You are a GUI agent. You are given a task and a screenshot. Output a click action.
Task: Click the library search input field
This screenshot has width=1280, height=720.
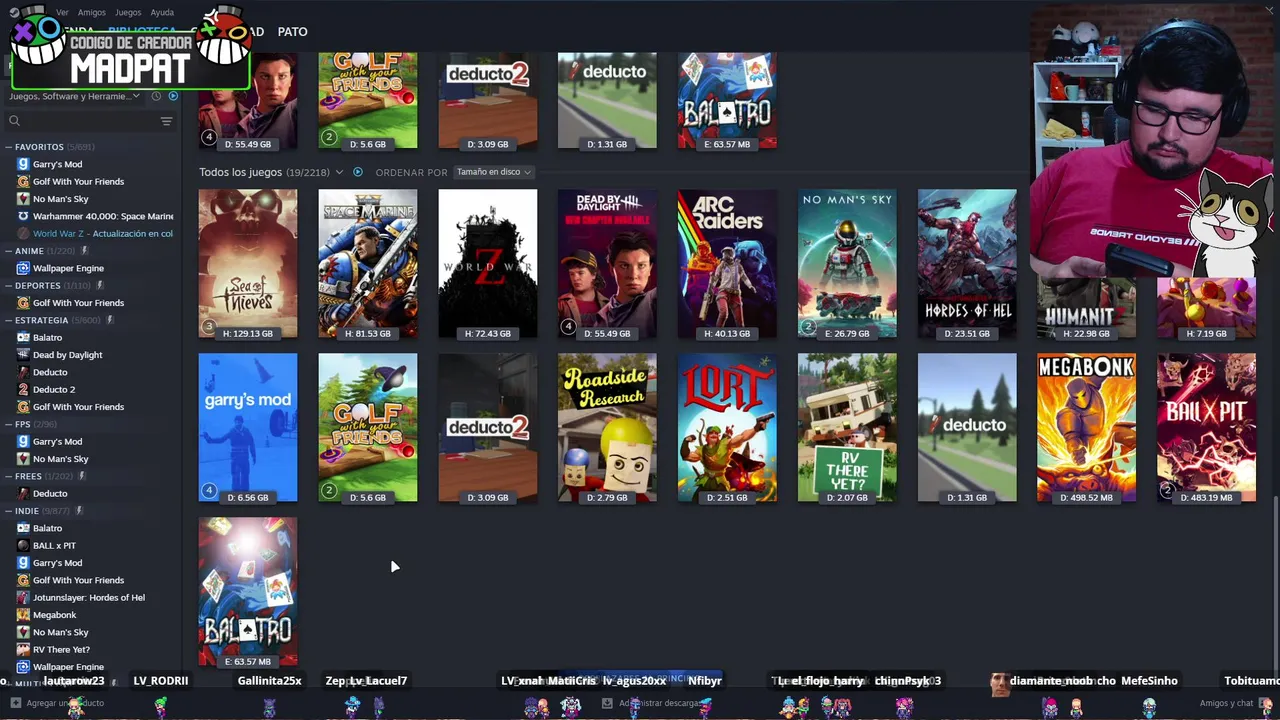(x=88, y=121)
